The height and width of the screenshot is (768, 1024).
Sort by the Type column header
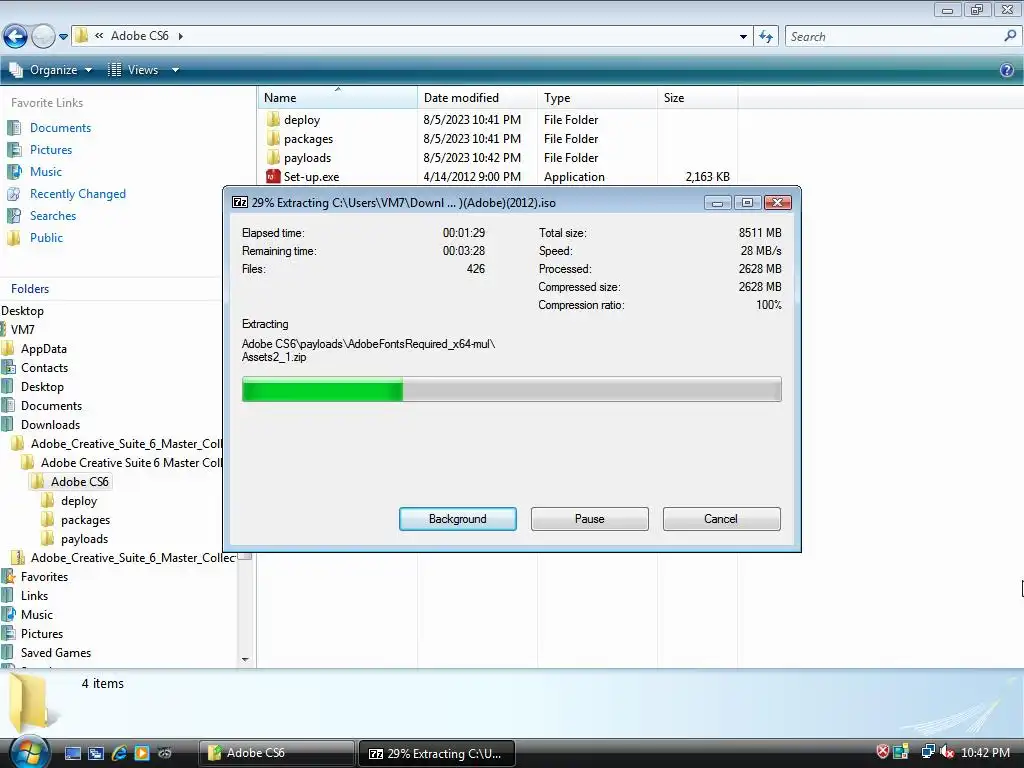click(x=598, y=98)
